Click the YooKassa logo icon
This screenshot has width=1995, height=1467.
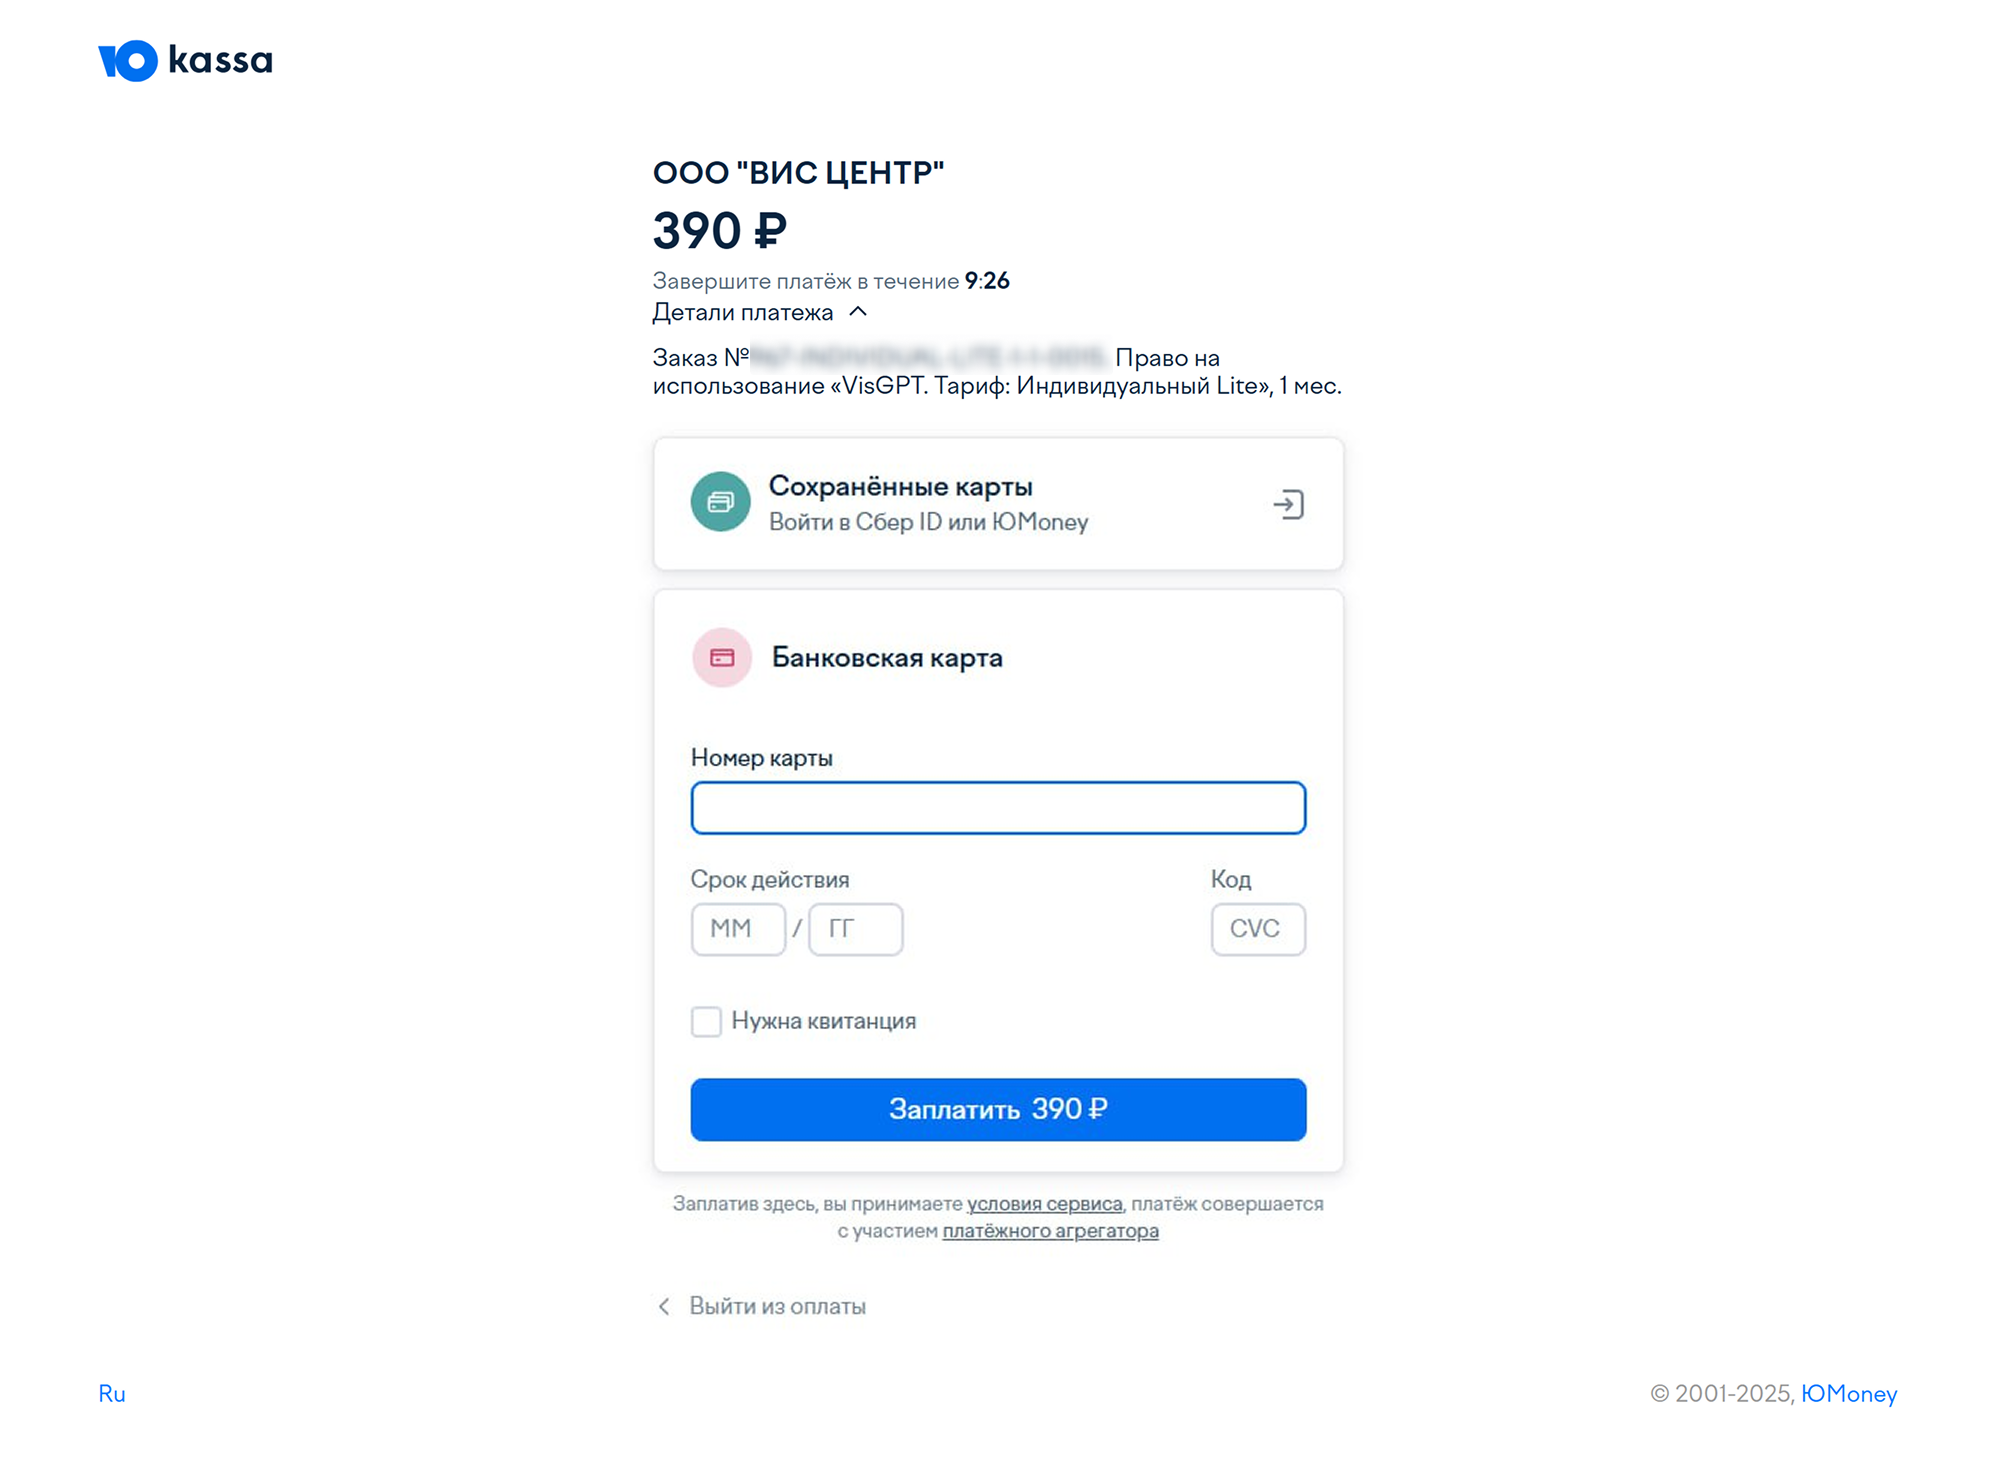click(x=128, y=61)
